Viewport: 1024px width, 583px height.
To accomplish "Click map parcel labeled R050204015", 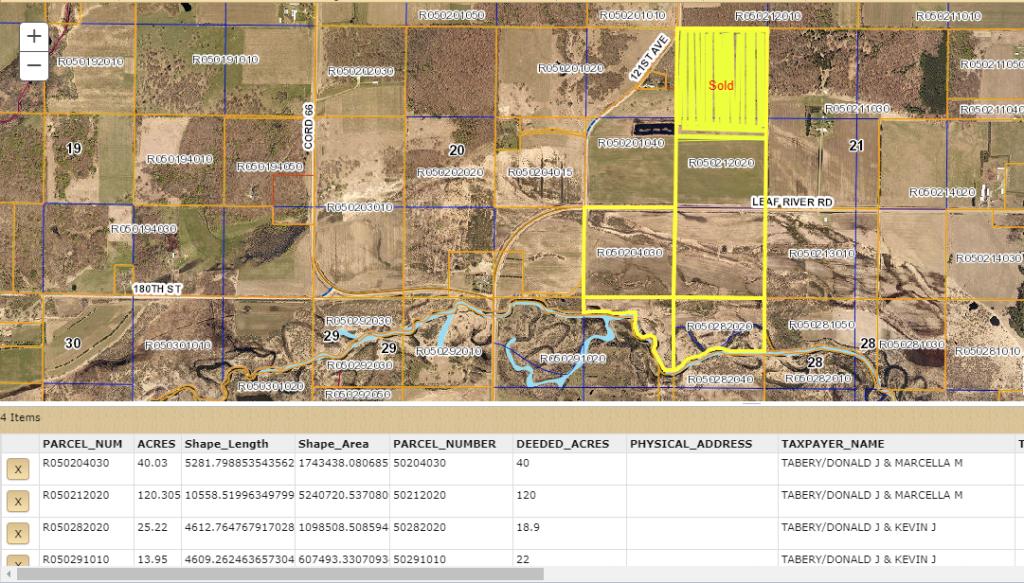I will click(x=540, y=172).
